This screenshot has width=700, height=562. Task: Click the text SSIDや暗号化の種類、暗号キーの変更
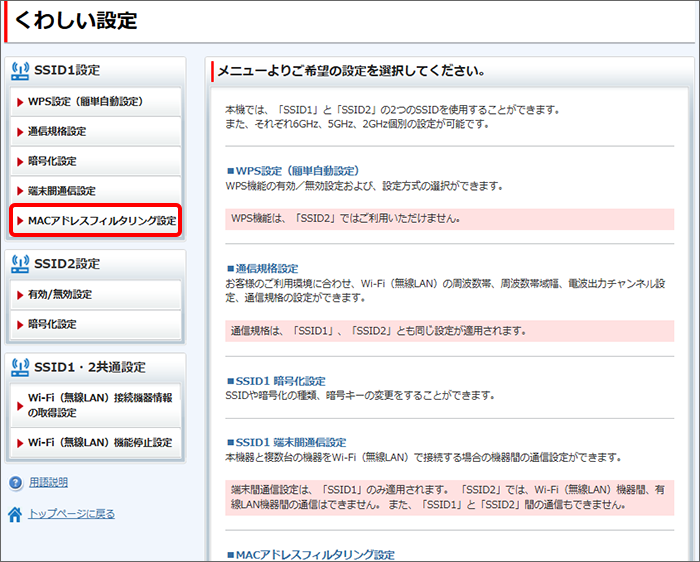click(x=360, y=395)
